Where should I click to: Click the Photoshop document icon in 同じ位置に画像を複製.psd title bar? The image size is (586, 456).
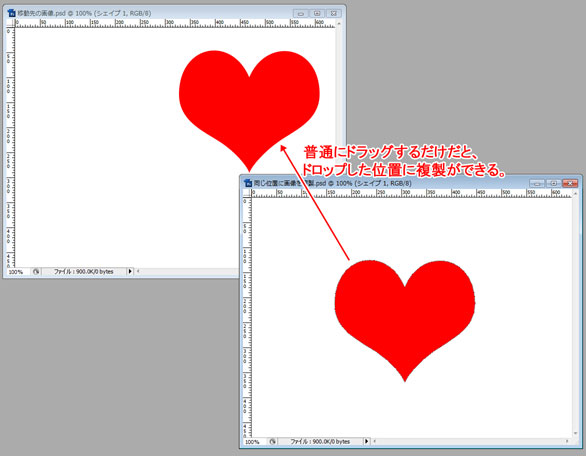pos(248,183)
